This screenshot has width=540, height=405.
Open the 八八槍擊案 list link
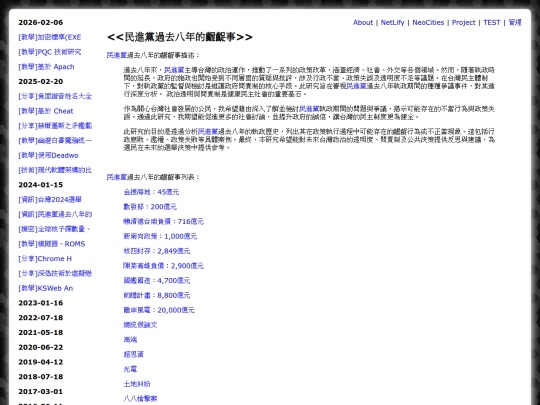click(140, 399)
